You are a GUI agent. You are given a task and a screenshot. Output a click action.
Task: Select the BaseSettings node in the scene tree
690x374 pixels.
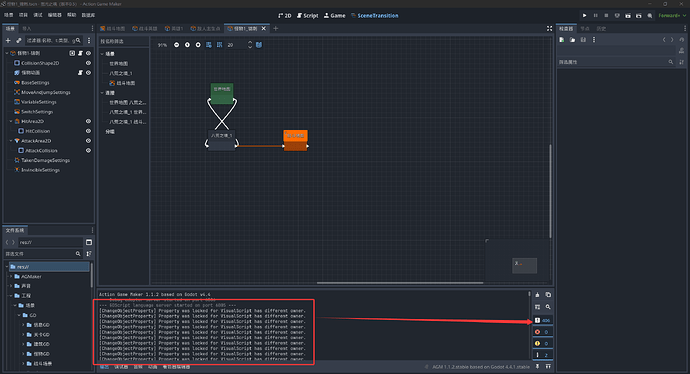(x=35, y=83)
